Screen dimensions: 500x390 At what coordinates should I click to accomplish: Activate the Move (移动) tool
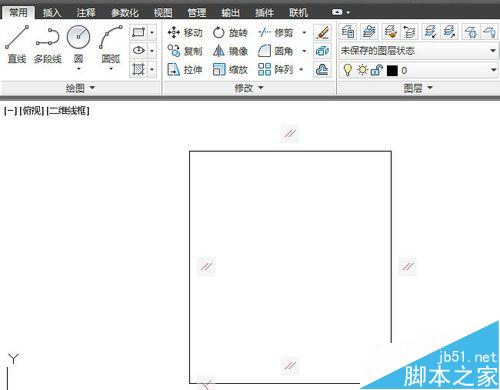point(185,32)
